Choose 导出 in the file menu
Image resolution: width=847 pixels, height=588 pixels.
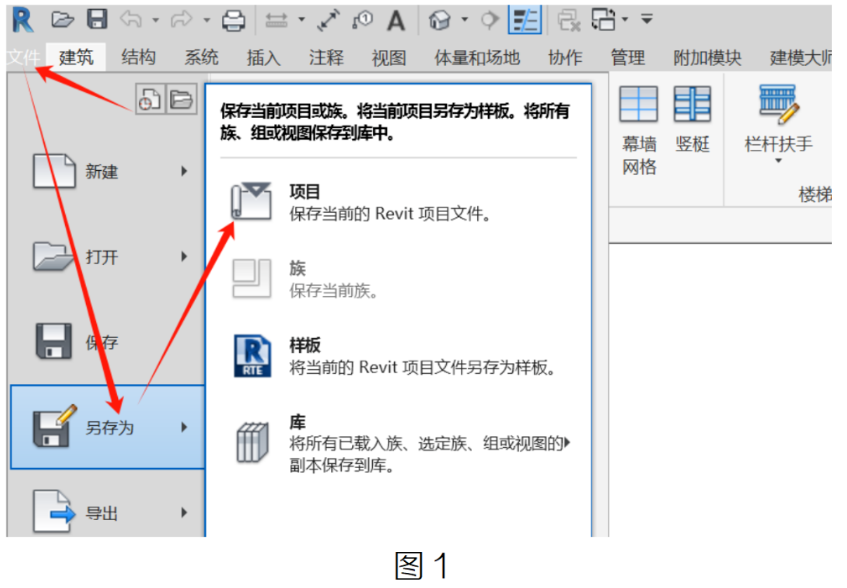tap(107, 512)
